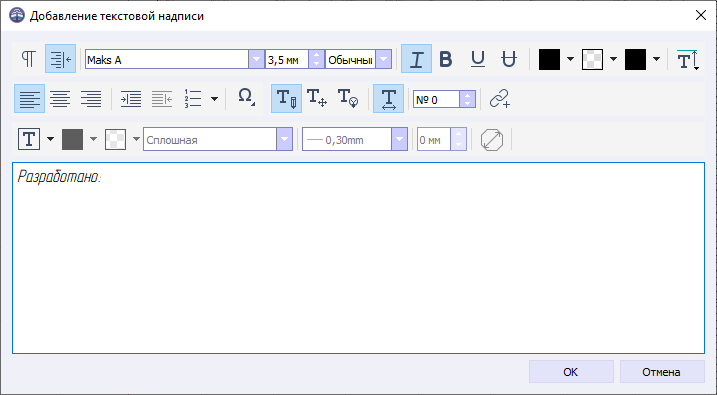Screen dimensions: 717x395
Task: Click the № 0 number field
Action: [437, 99]
